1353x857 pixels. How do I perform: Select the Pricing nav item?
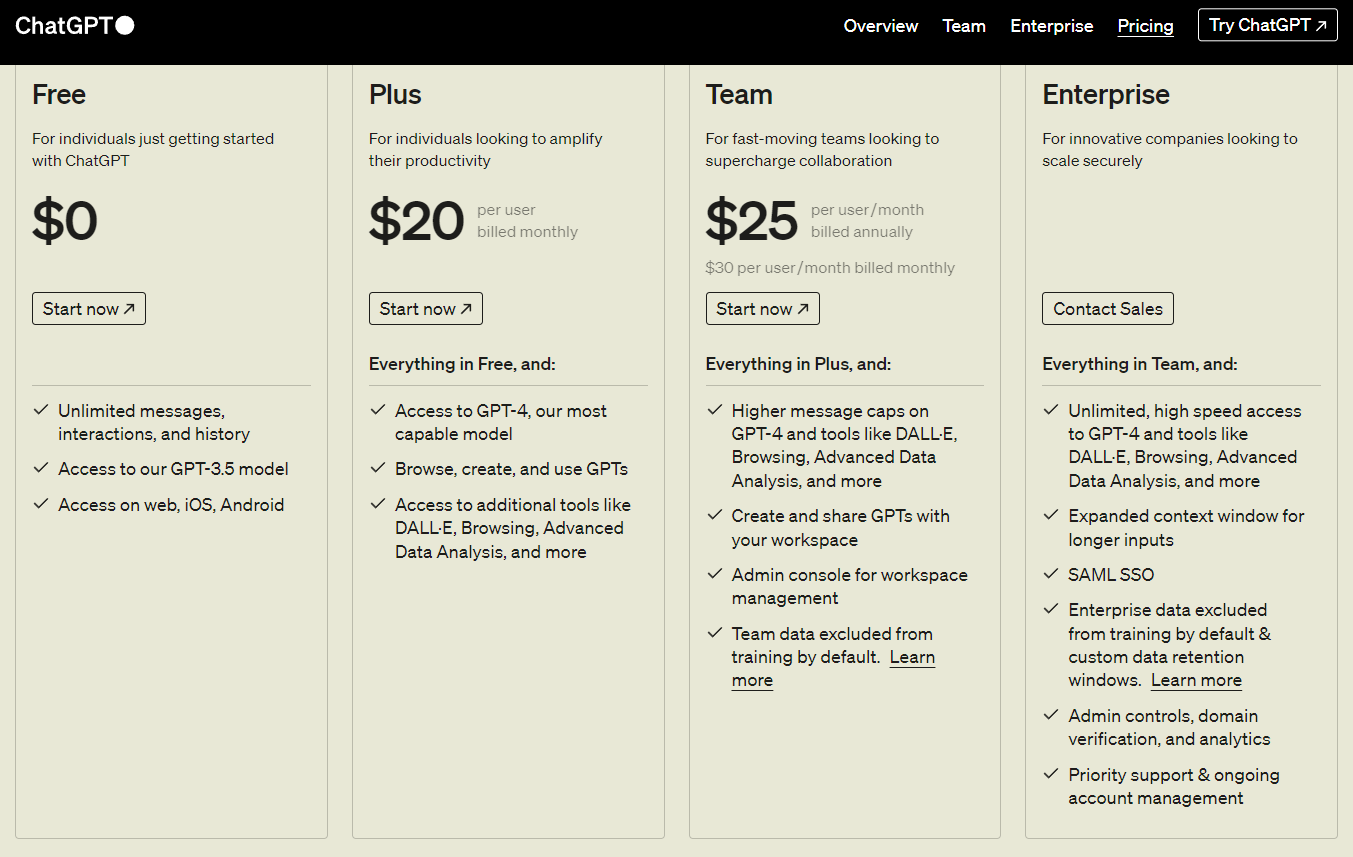pos(1146,26)
